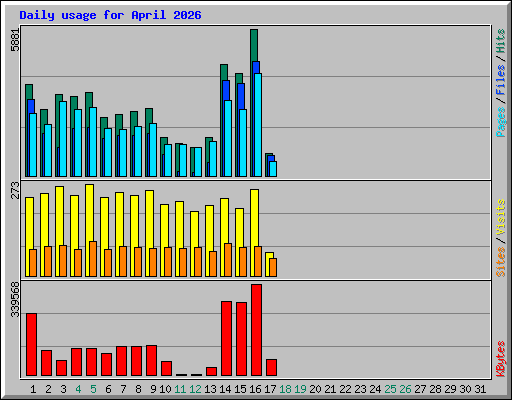Image resolution: width=512 pixels, height=400 pixels.
Task: Click the 5881 hits axis value
Action: 15,40
